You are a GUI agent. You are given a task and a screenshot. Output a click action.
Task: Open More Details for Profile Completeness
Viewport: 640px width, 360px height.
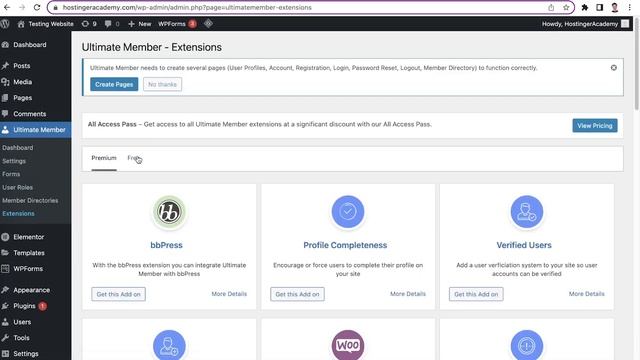coord(408,294)
